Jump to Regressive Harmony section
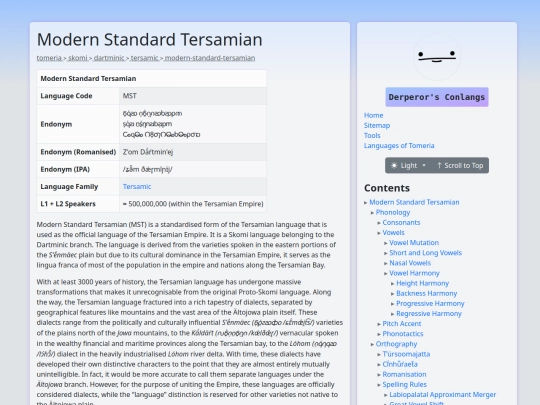Image resolution: width=540 pixels, height=405 pixels. (x=429, y=314)
